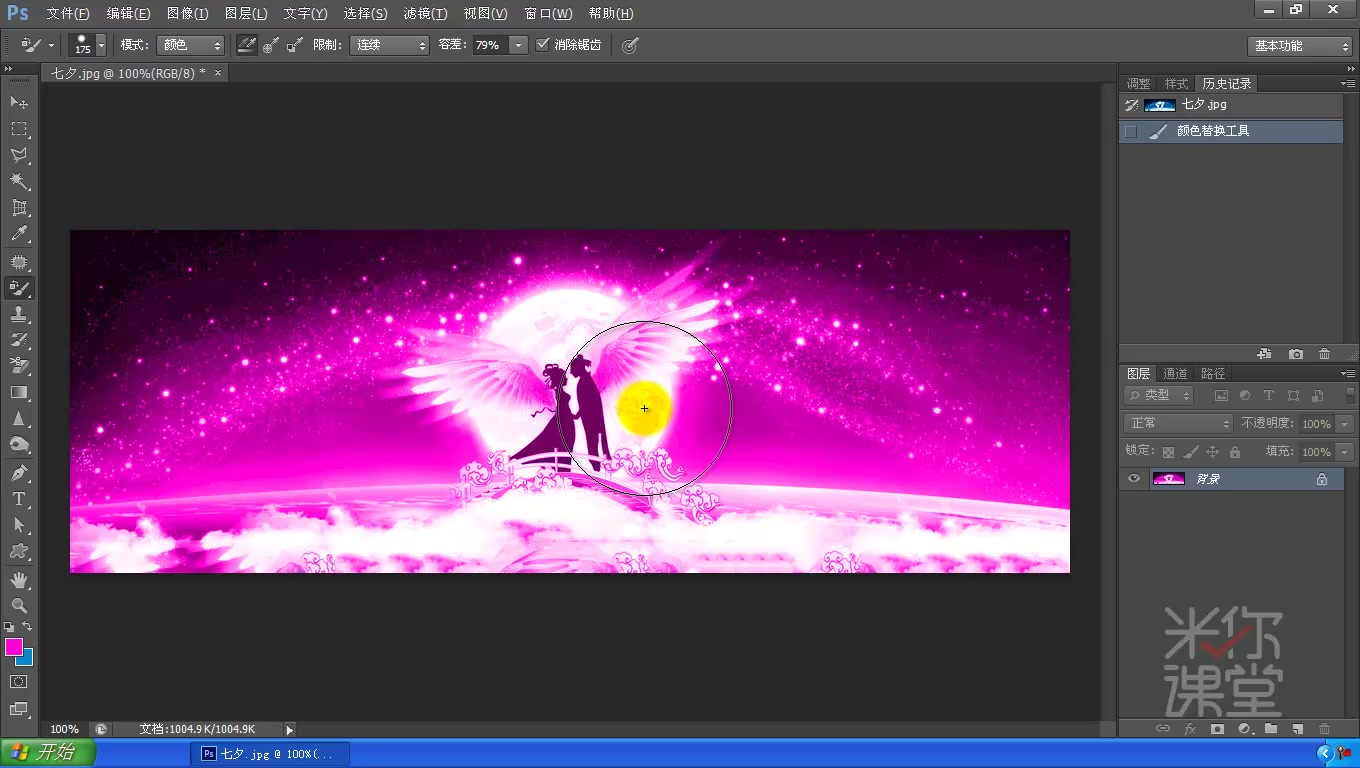Select the Magic Wand tool
Screen dimensions: 1360x768
(19, 181)
